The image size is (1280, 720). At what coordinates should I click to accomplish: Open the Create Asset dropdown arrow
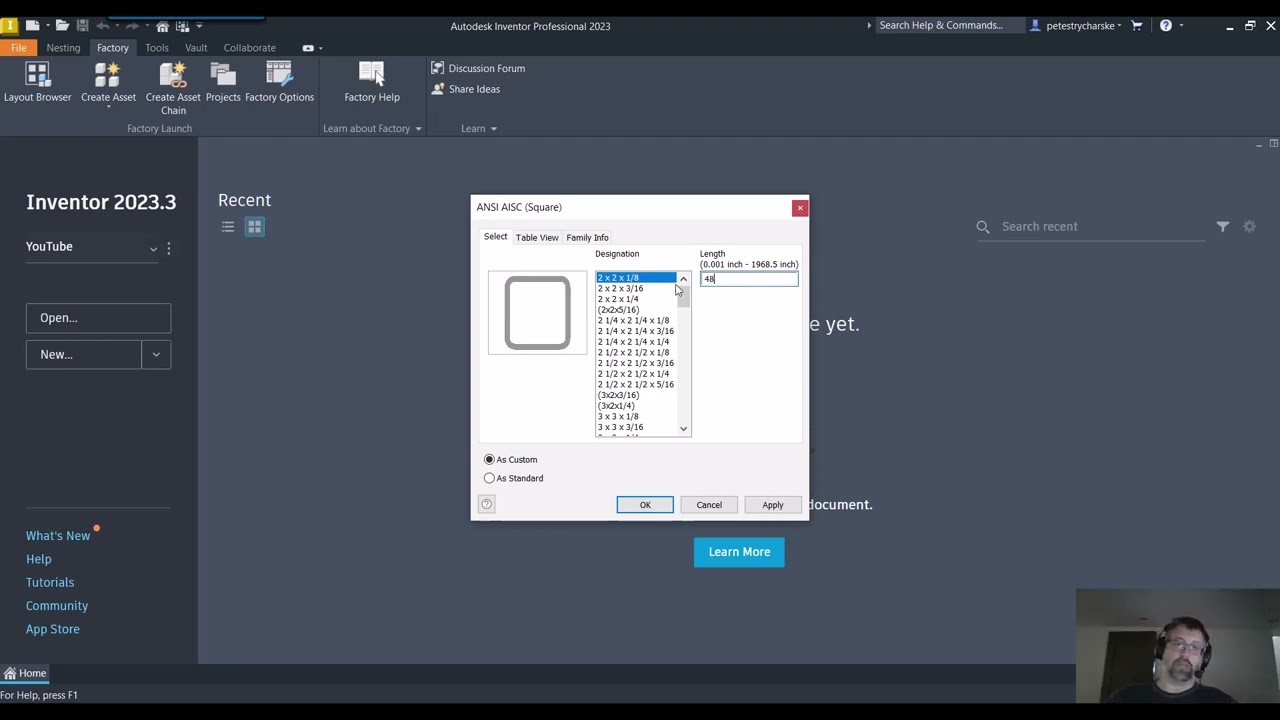(108, 106)
